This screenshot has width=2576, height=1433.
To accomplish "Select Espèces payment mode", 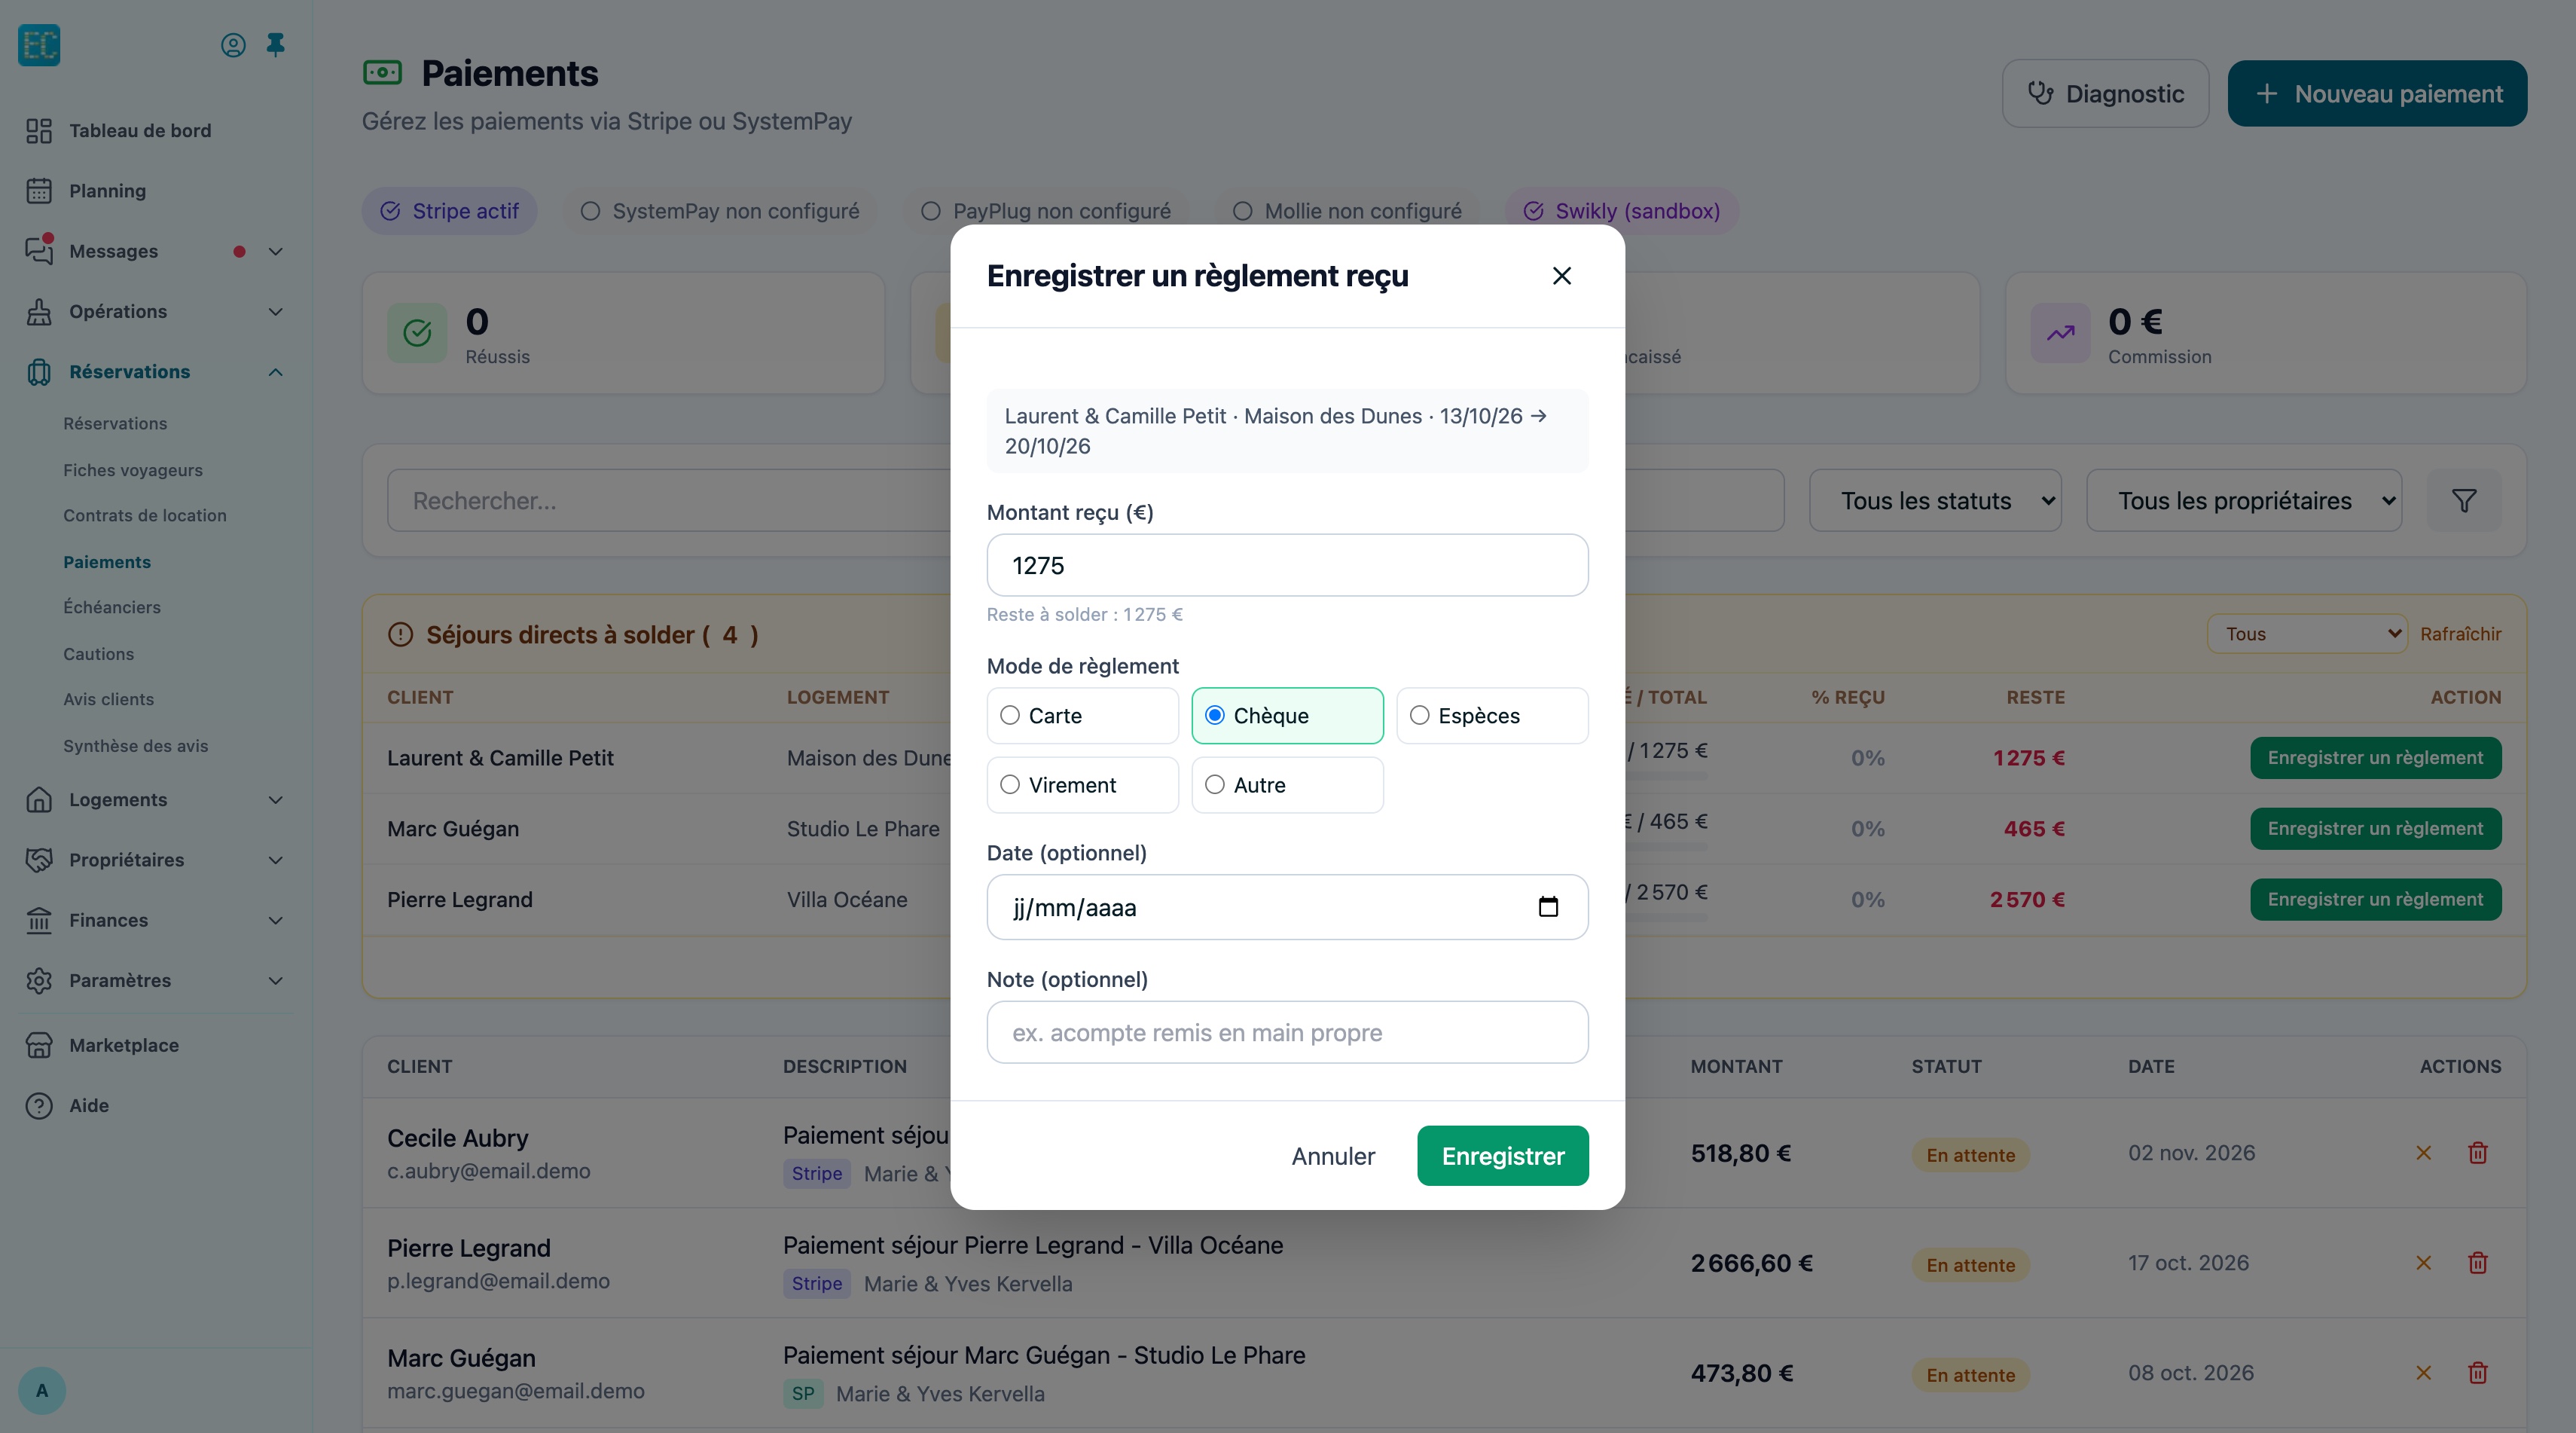I will [1492, 715].
